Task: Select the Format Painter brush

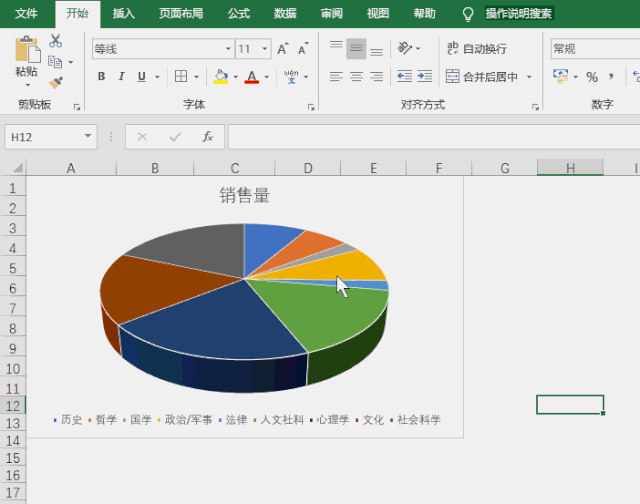Action: 56,83
